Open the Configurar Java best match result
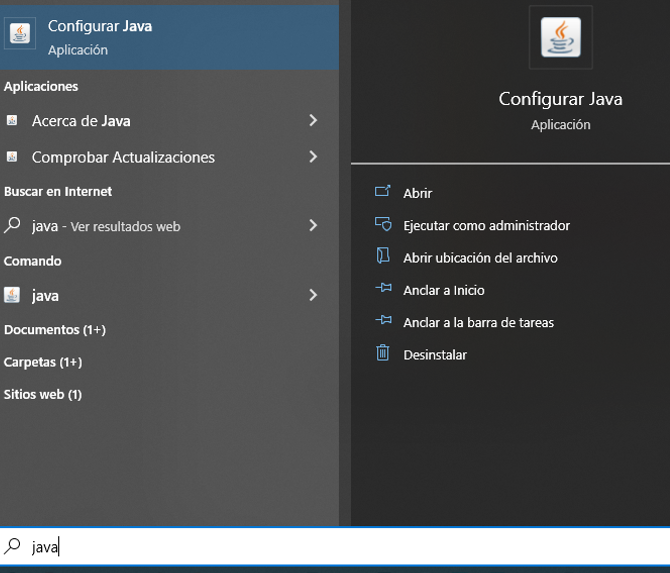Image resolution: width=670 pixels, height=573 pixels. click(x=169, y=37)
